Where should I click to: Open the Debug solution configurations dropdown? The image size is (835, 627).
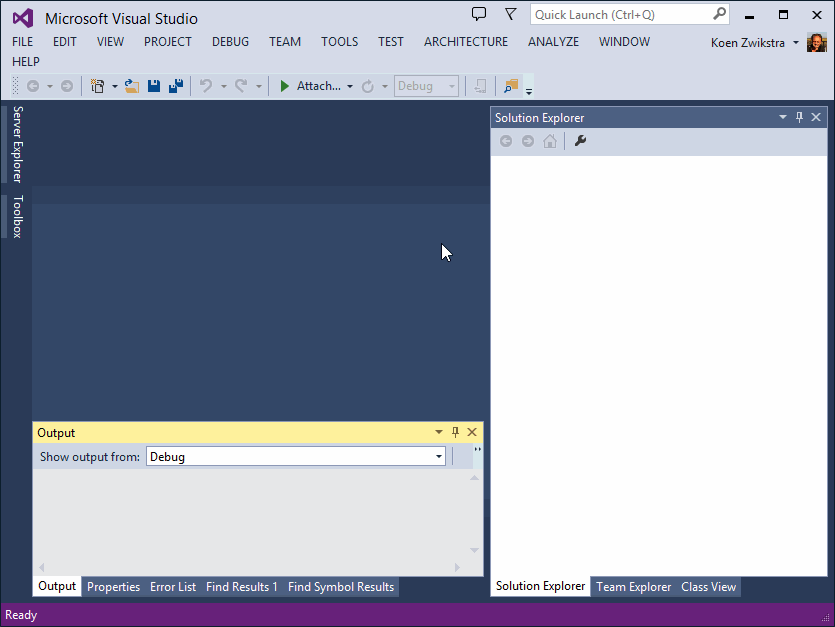point(426,86)
